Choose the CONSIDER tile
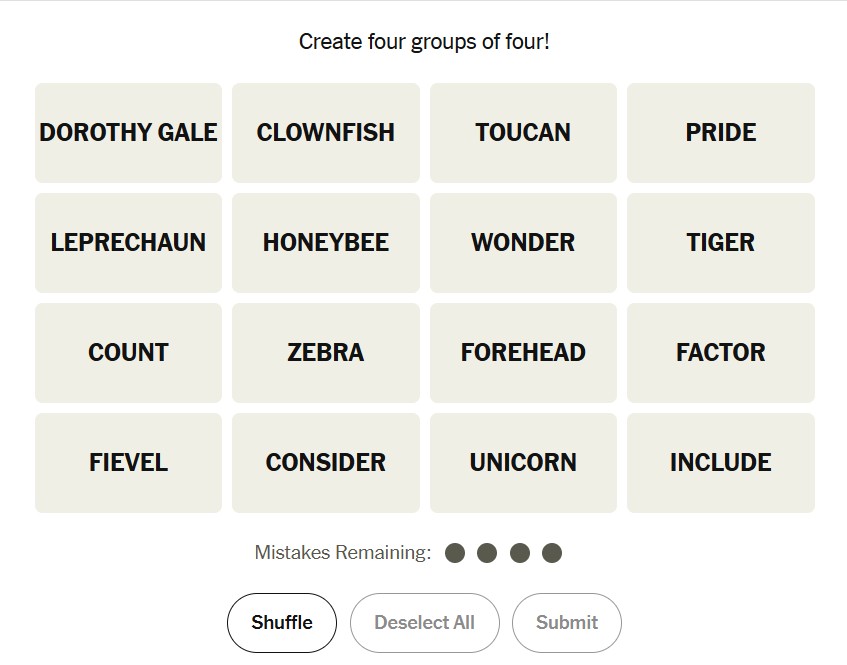This screenshot has width=847, height=665. (x=326, y=463)
